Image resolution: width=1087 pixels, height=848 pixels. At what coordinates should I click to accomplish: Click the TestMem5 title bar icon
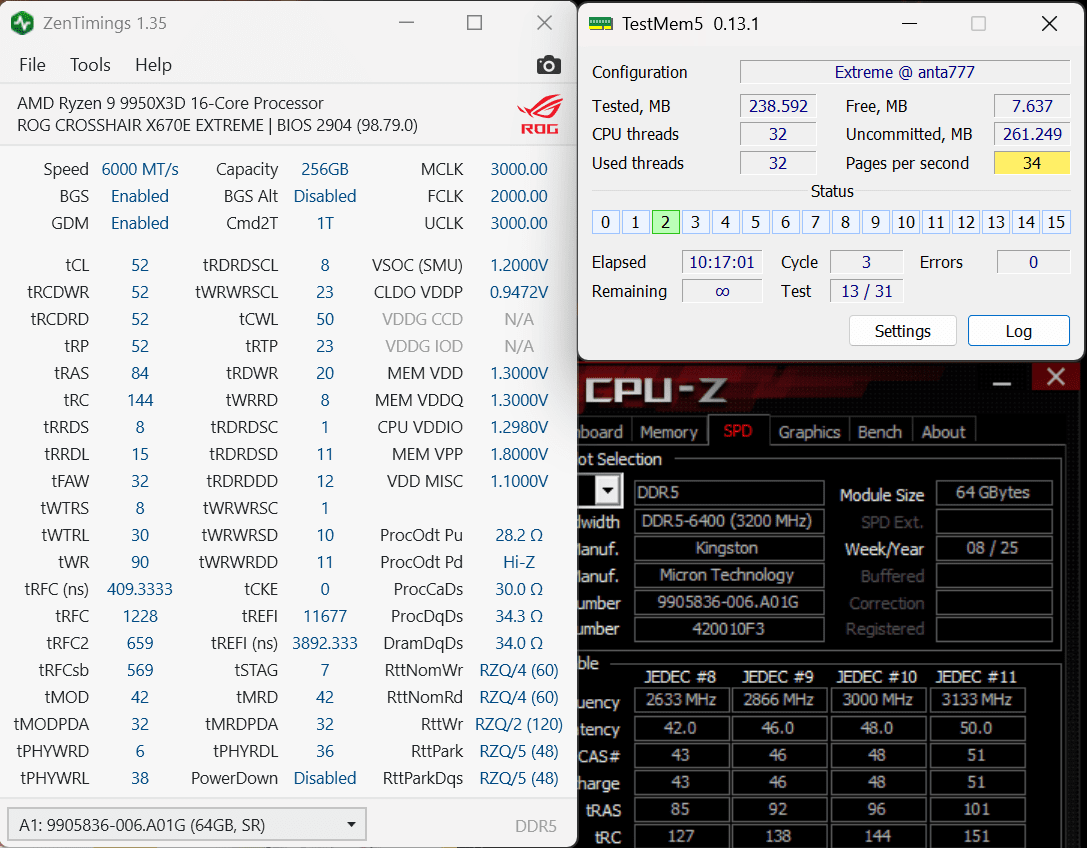pyautogui.click(x=600, y=24)
